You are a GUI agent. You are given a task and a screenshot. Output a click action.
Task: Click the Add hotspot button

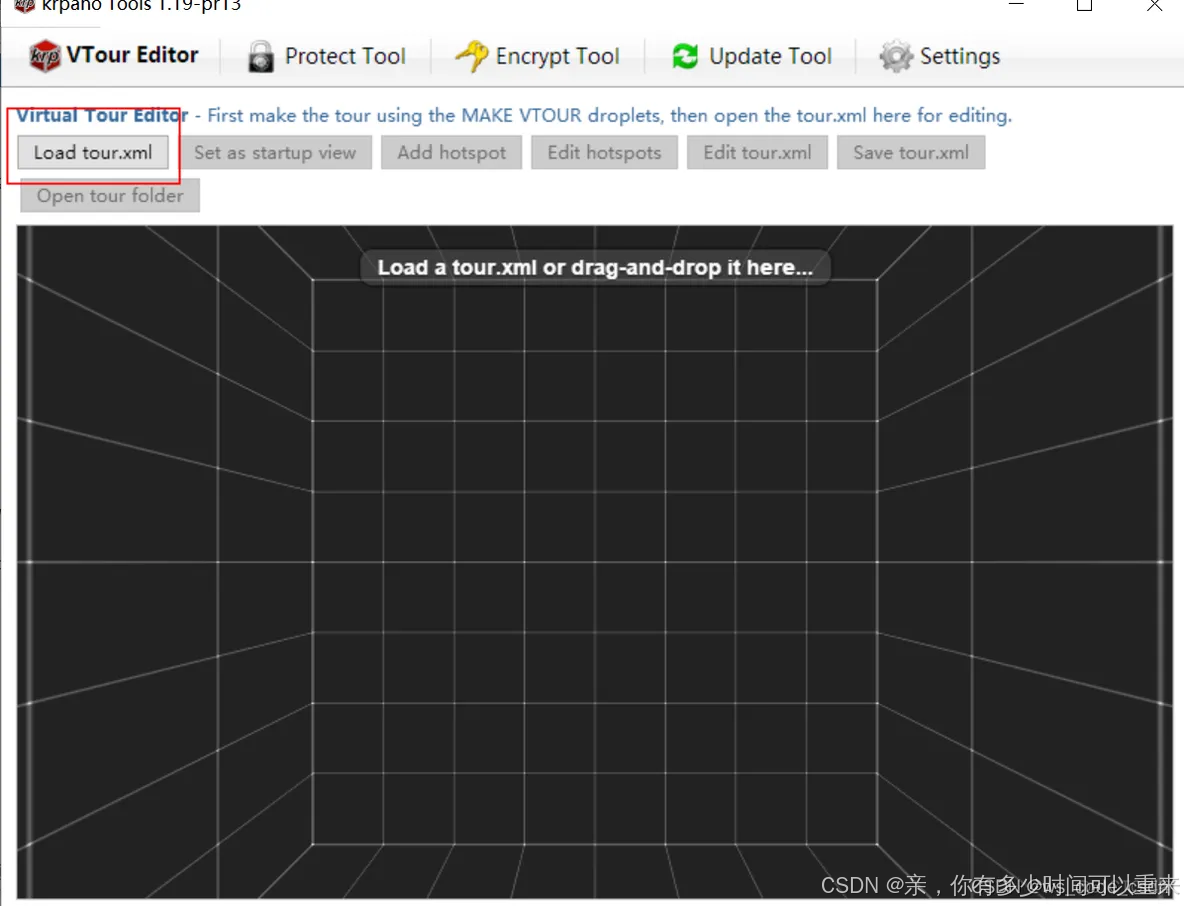tap(452, 153)
